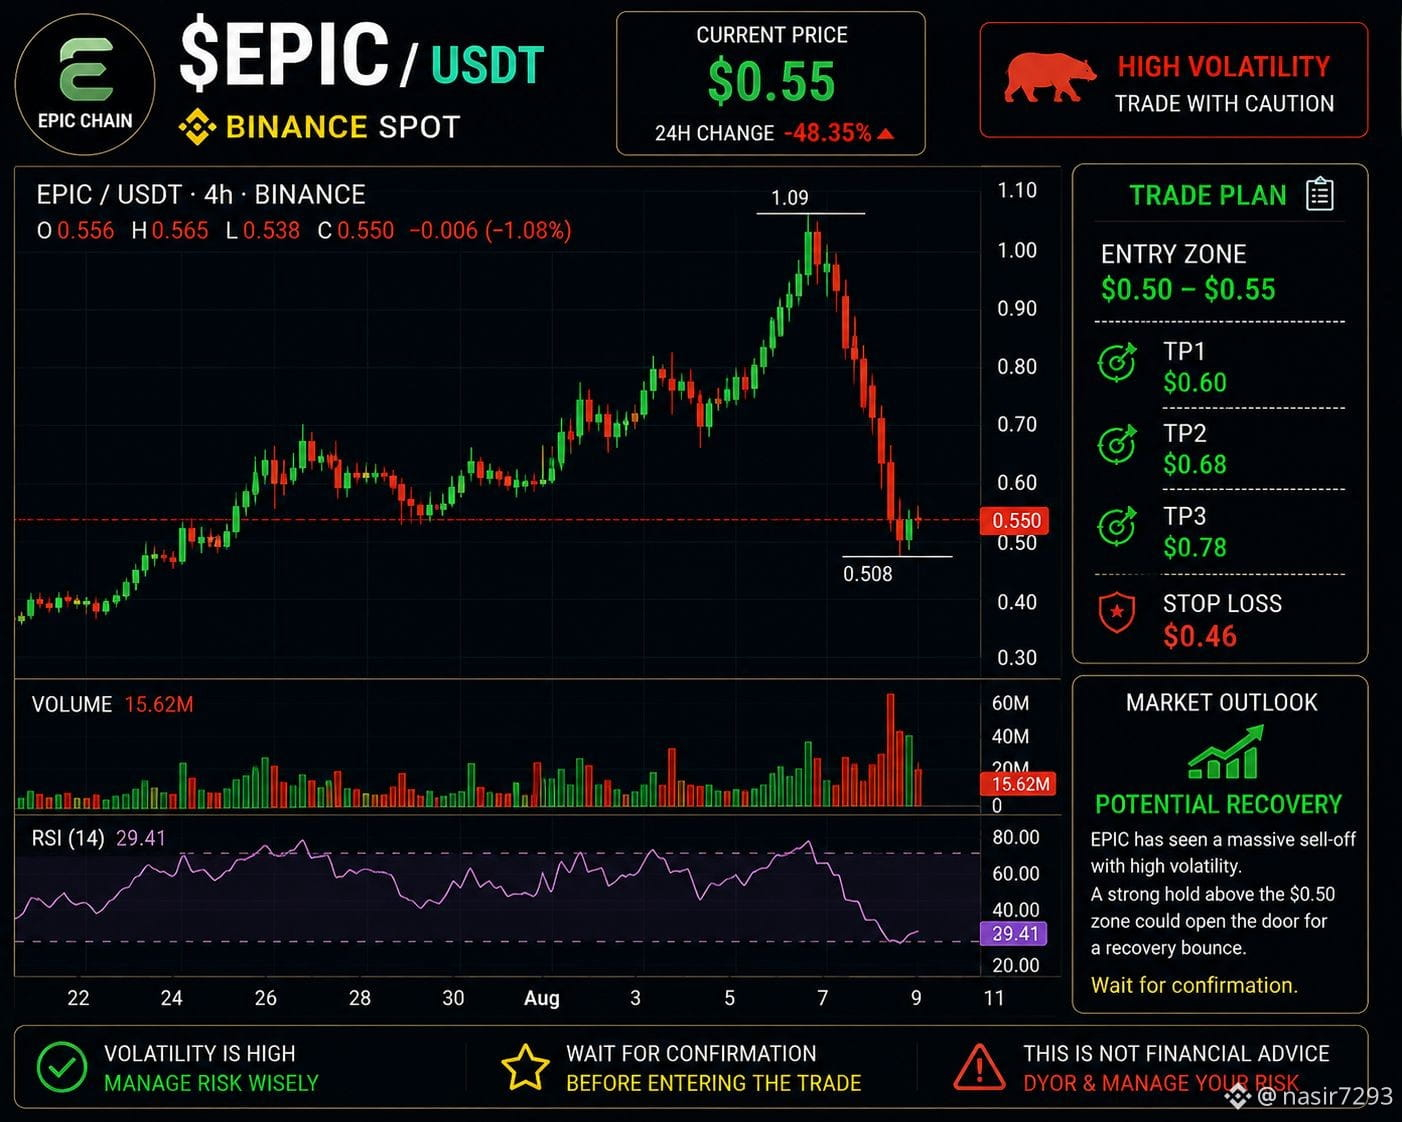Click the teal USDT text in header

tap(487, 66)
